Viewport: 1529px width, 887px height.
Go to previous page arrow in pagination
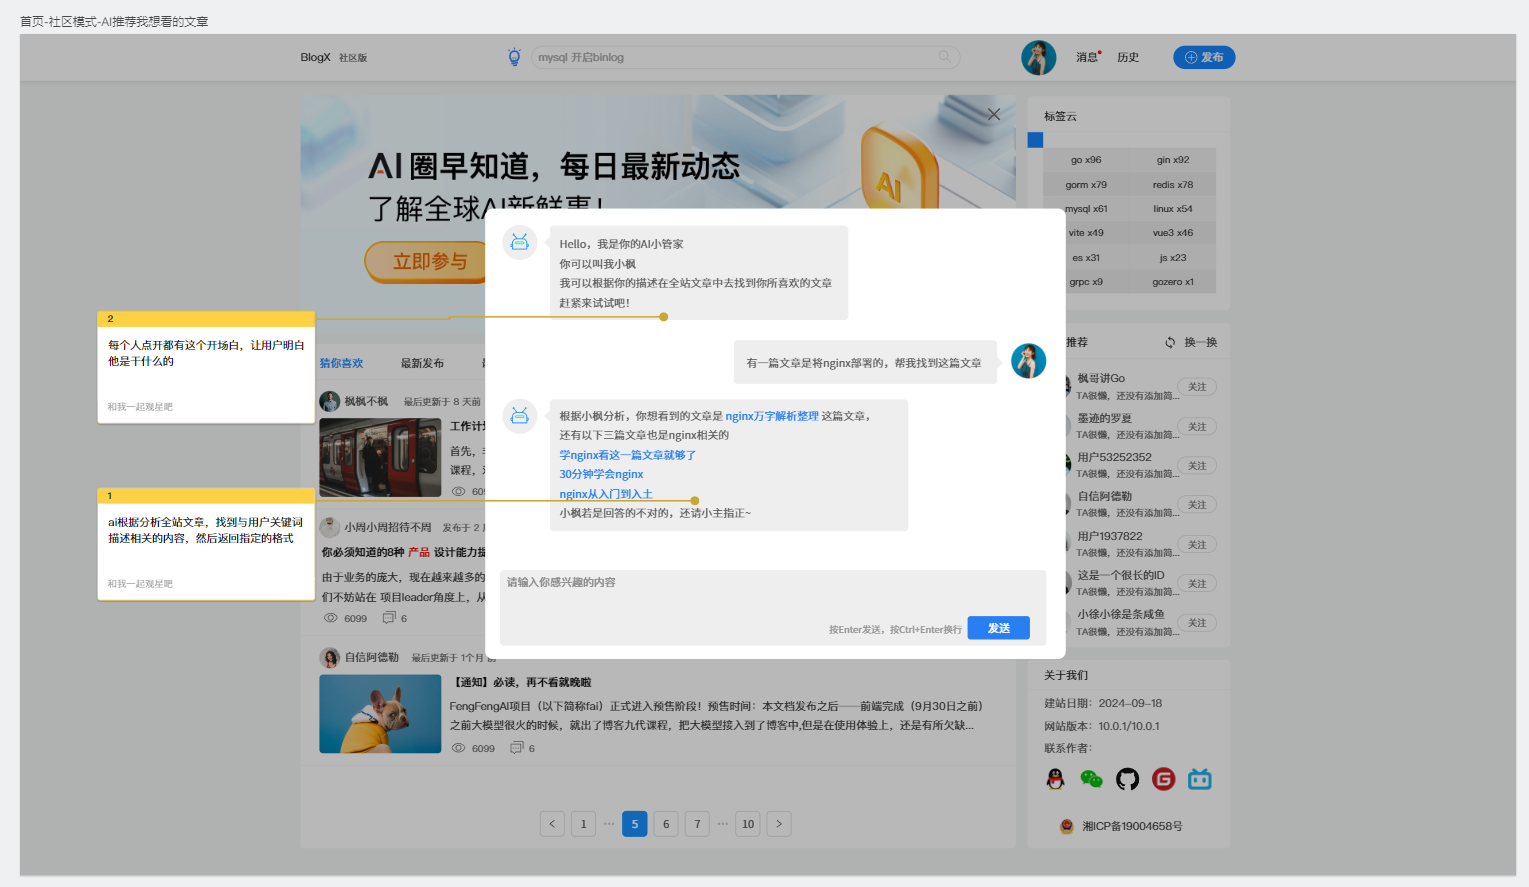coord(552,824)
